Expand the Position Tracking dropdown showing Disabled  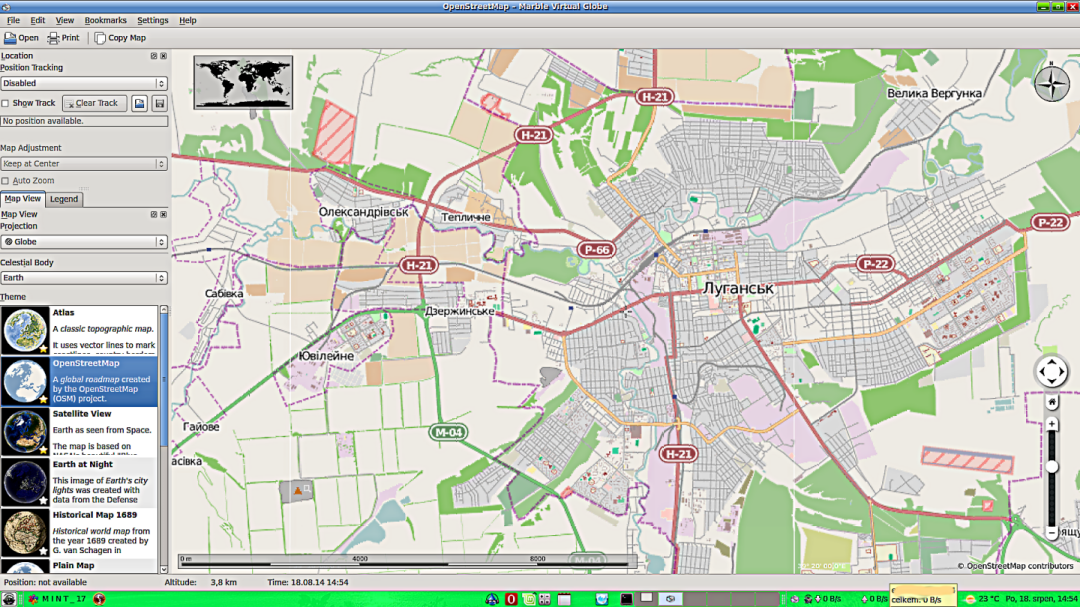(x=84, y=83)
